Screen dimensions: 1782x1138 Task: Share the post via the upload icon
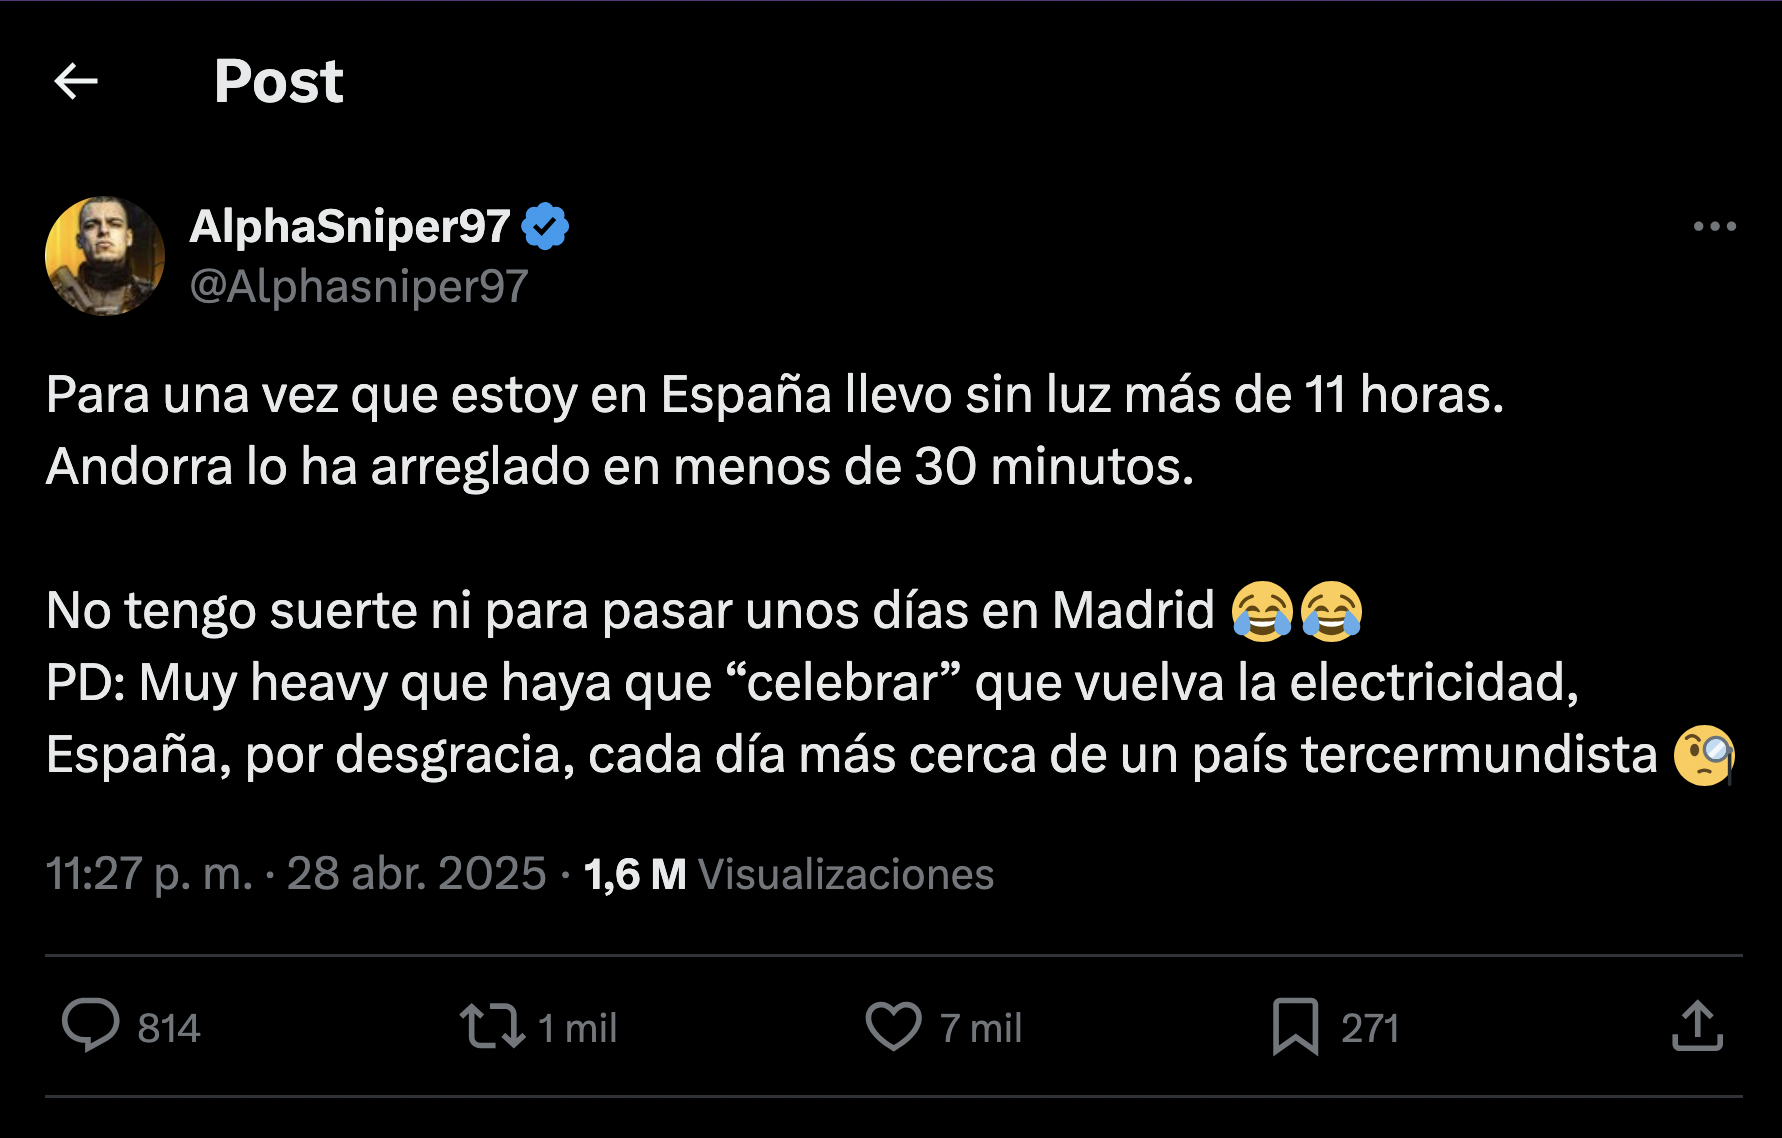coord(1697,1026)
